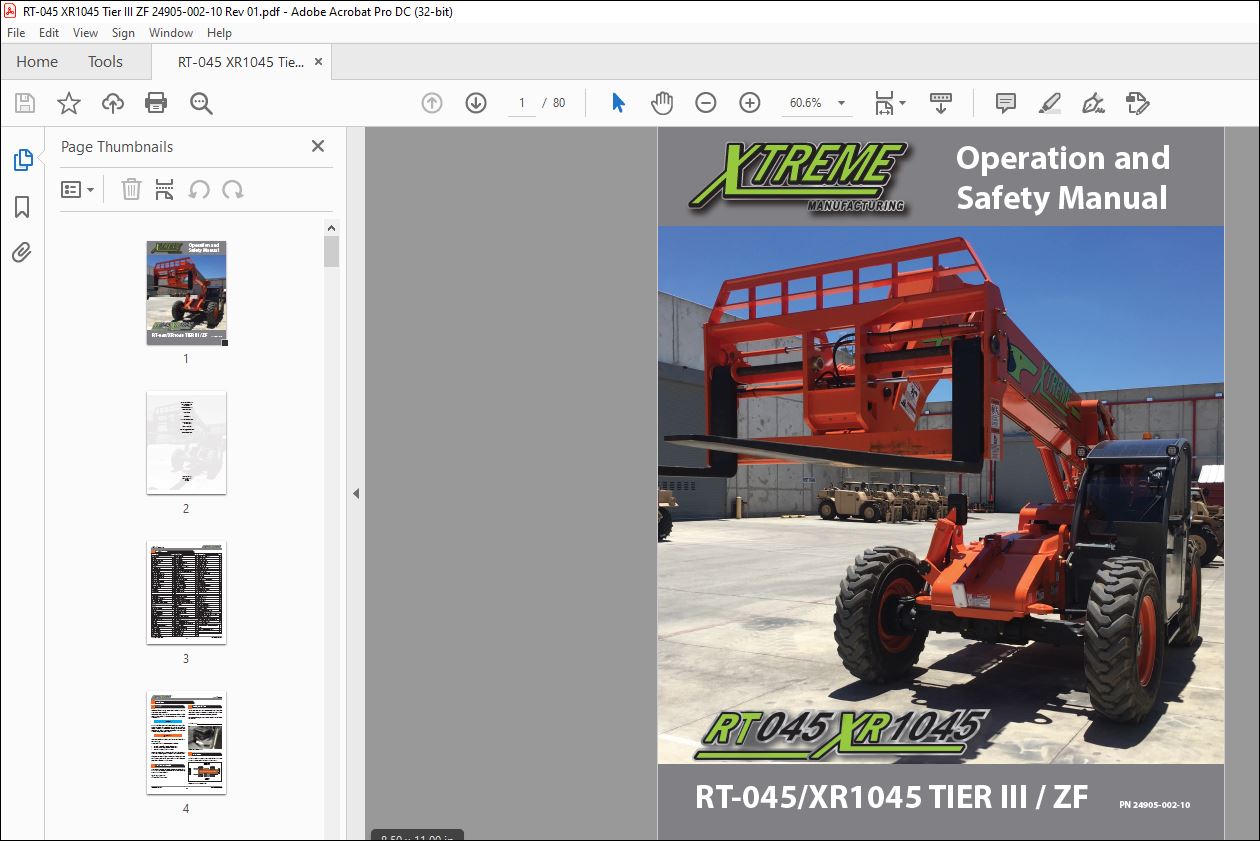Click the current page number field
Viewport: 1260px width, 841px height.
tap(521, 103)
